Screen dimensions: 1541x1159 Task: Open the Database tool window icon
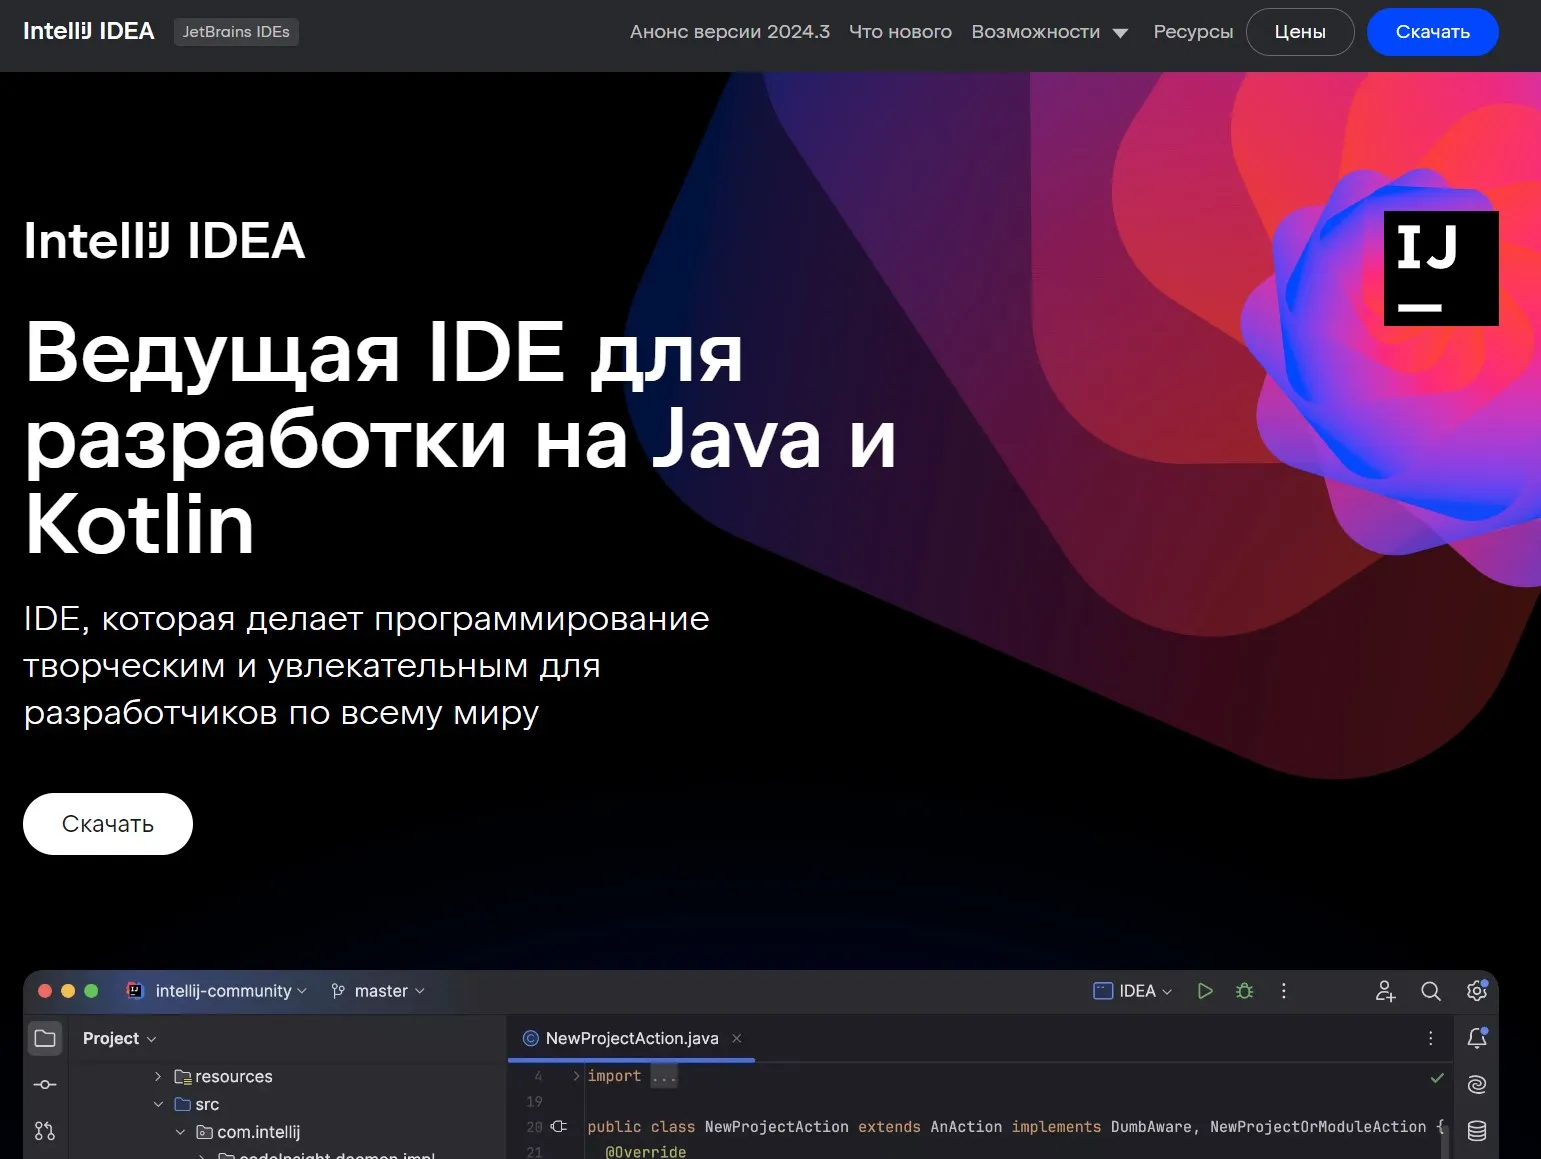(x=1477, y=1131)
